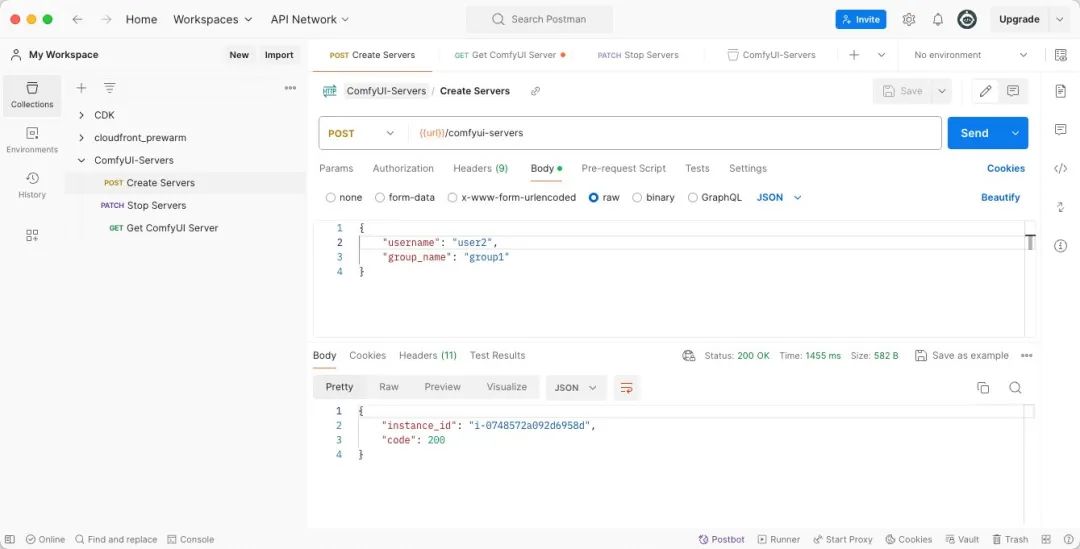Open the Upgrade dropdown arrow
Screen dimensions: 1080x549
pyautogui.click(x=1059, y=19)
